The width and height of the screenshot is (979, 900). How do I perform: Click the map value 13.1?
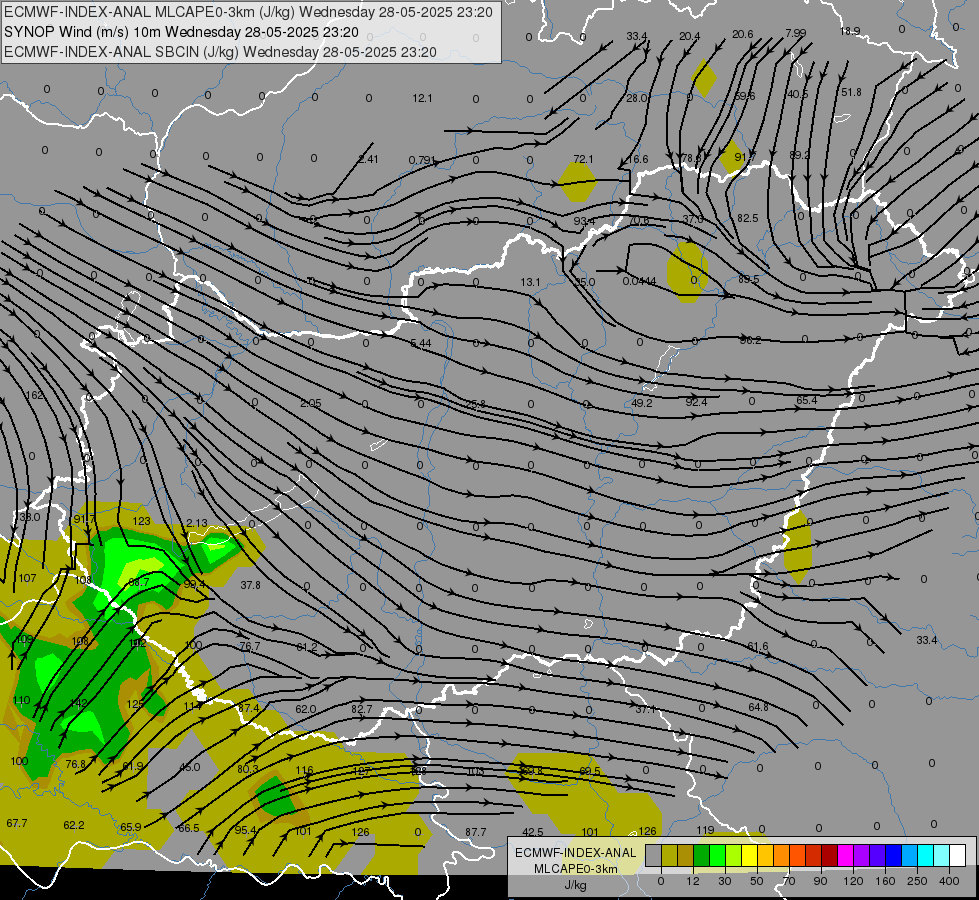530,282
